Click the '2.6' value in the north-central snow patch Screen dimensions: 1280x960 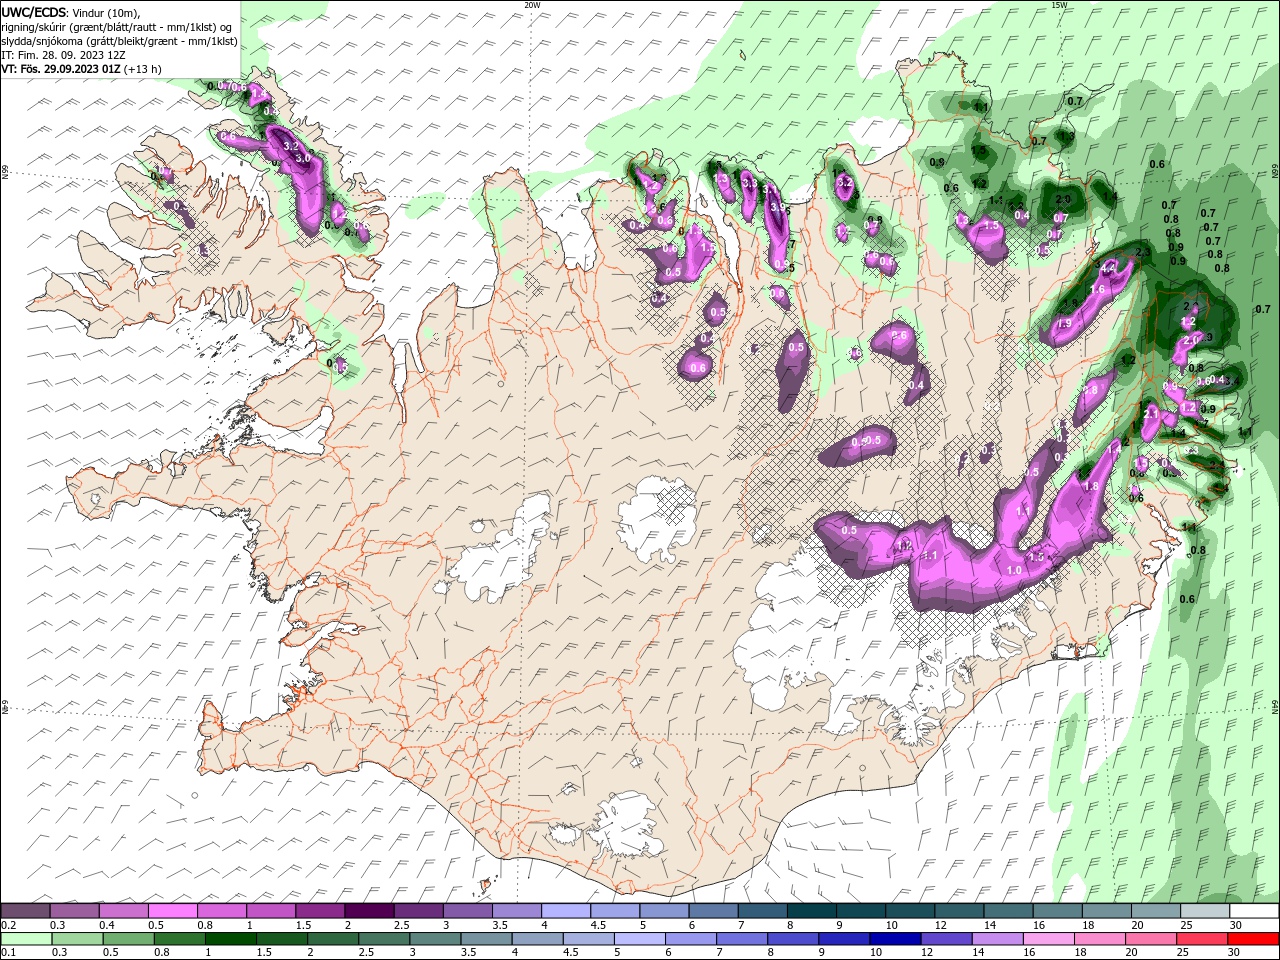click(899, 336)
